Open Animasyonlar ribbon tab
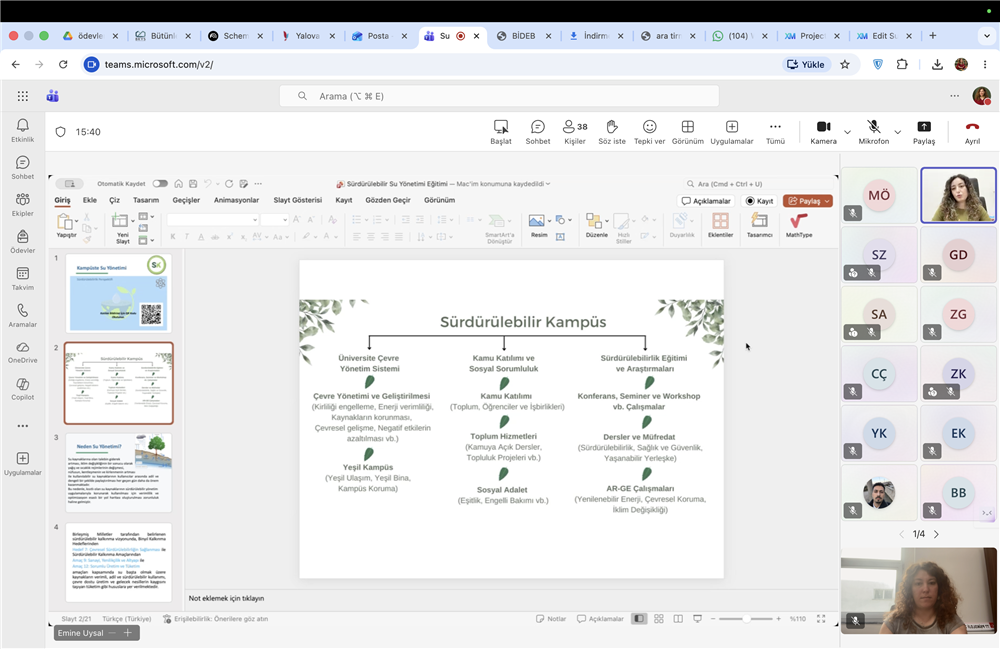 [237, 200]
